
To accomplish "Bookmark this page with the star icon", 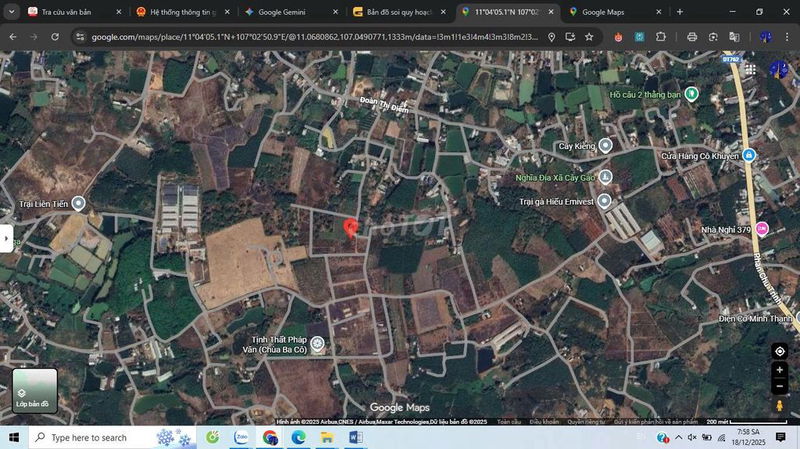I will pos(589,37).
